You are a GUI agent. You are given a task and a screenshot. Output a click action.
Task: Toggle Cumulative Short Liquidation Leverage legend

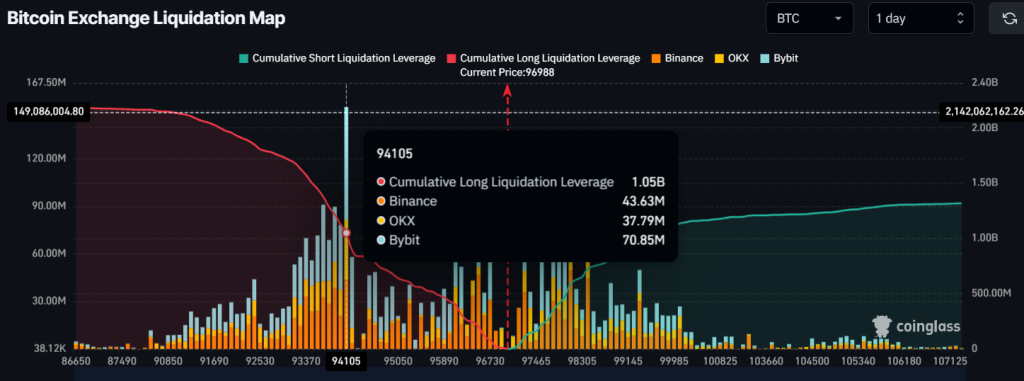337,58
